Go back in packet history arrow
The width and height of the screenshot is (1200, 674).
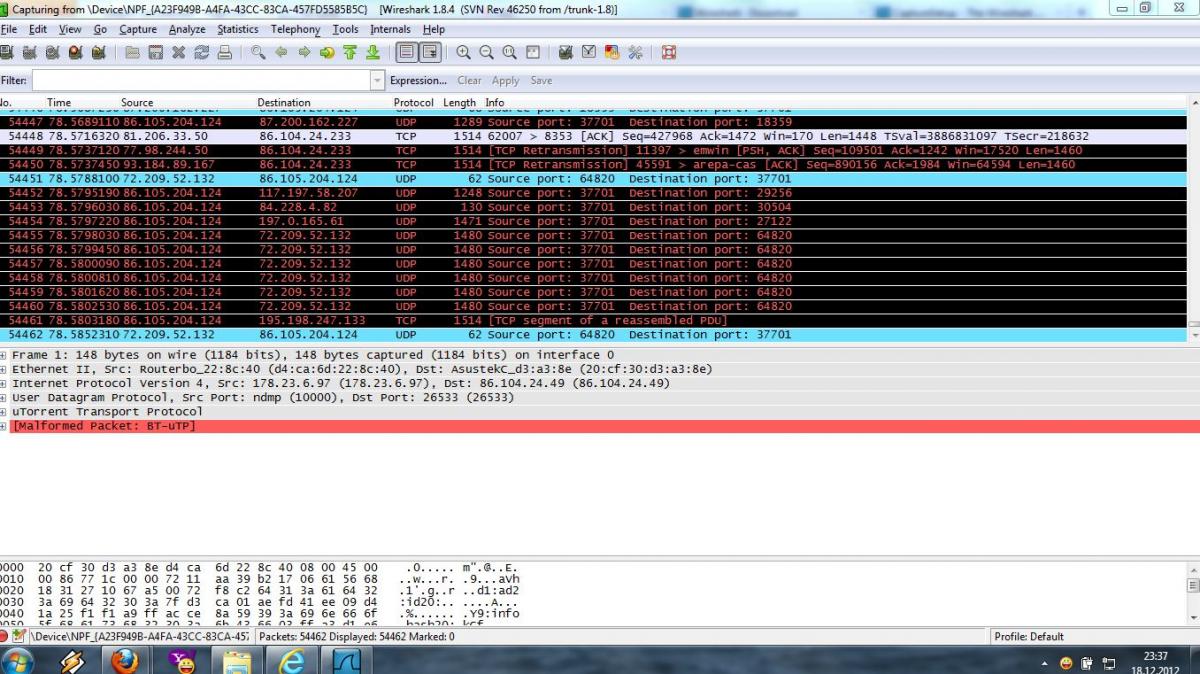(281, 52)
